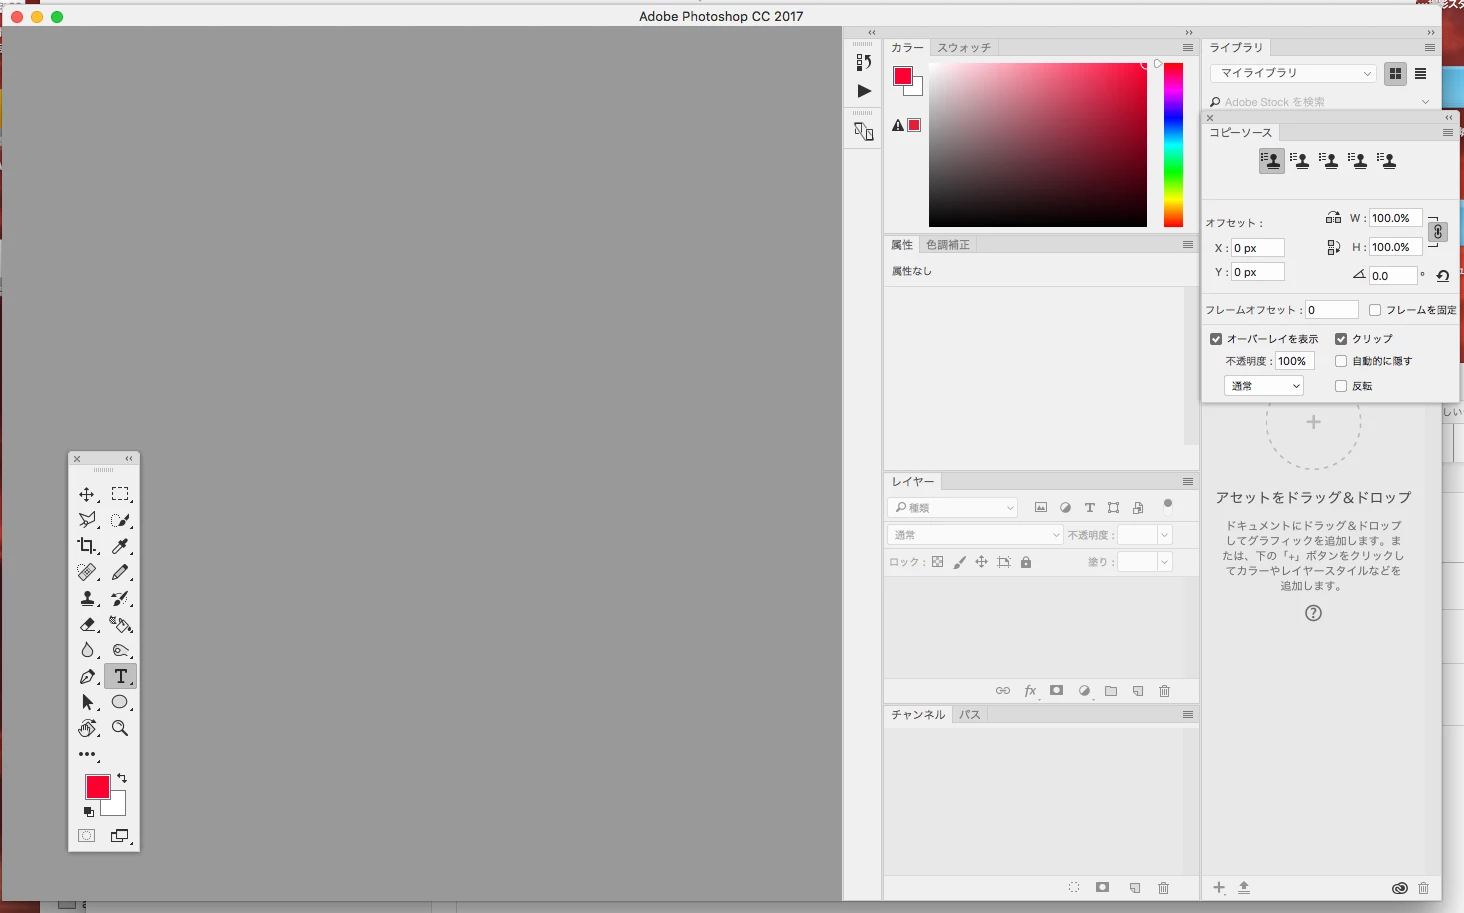
Task: Select the Ellipse shape tool
Action: click(x=120, y=702)
